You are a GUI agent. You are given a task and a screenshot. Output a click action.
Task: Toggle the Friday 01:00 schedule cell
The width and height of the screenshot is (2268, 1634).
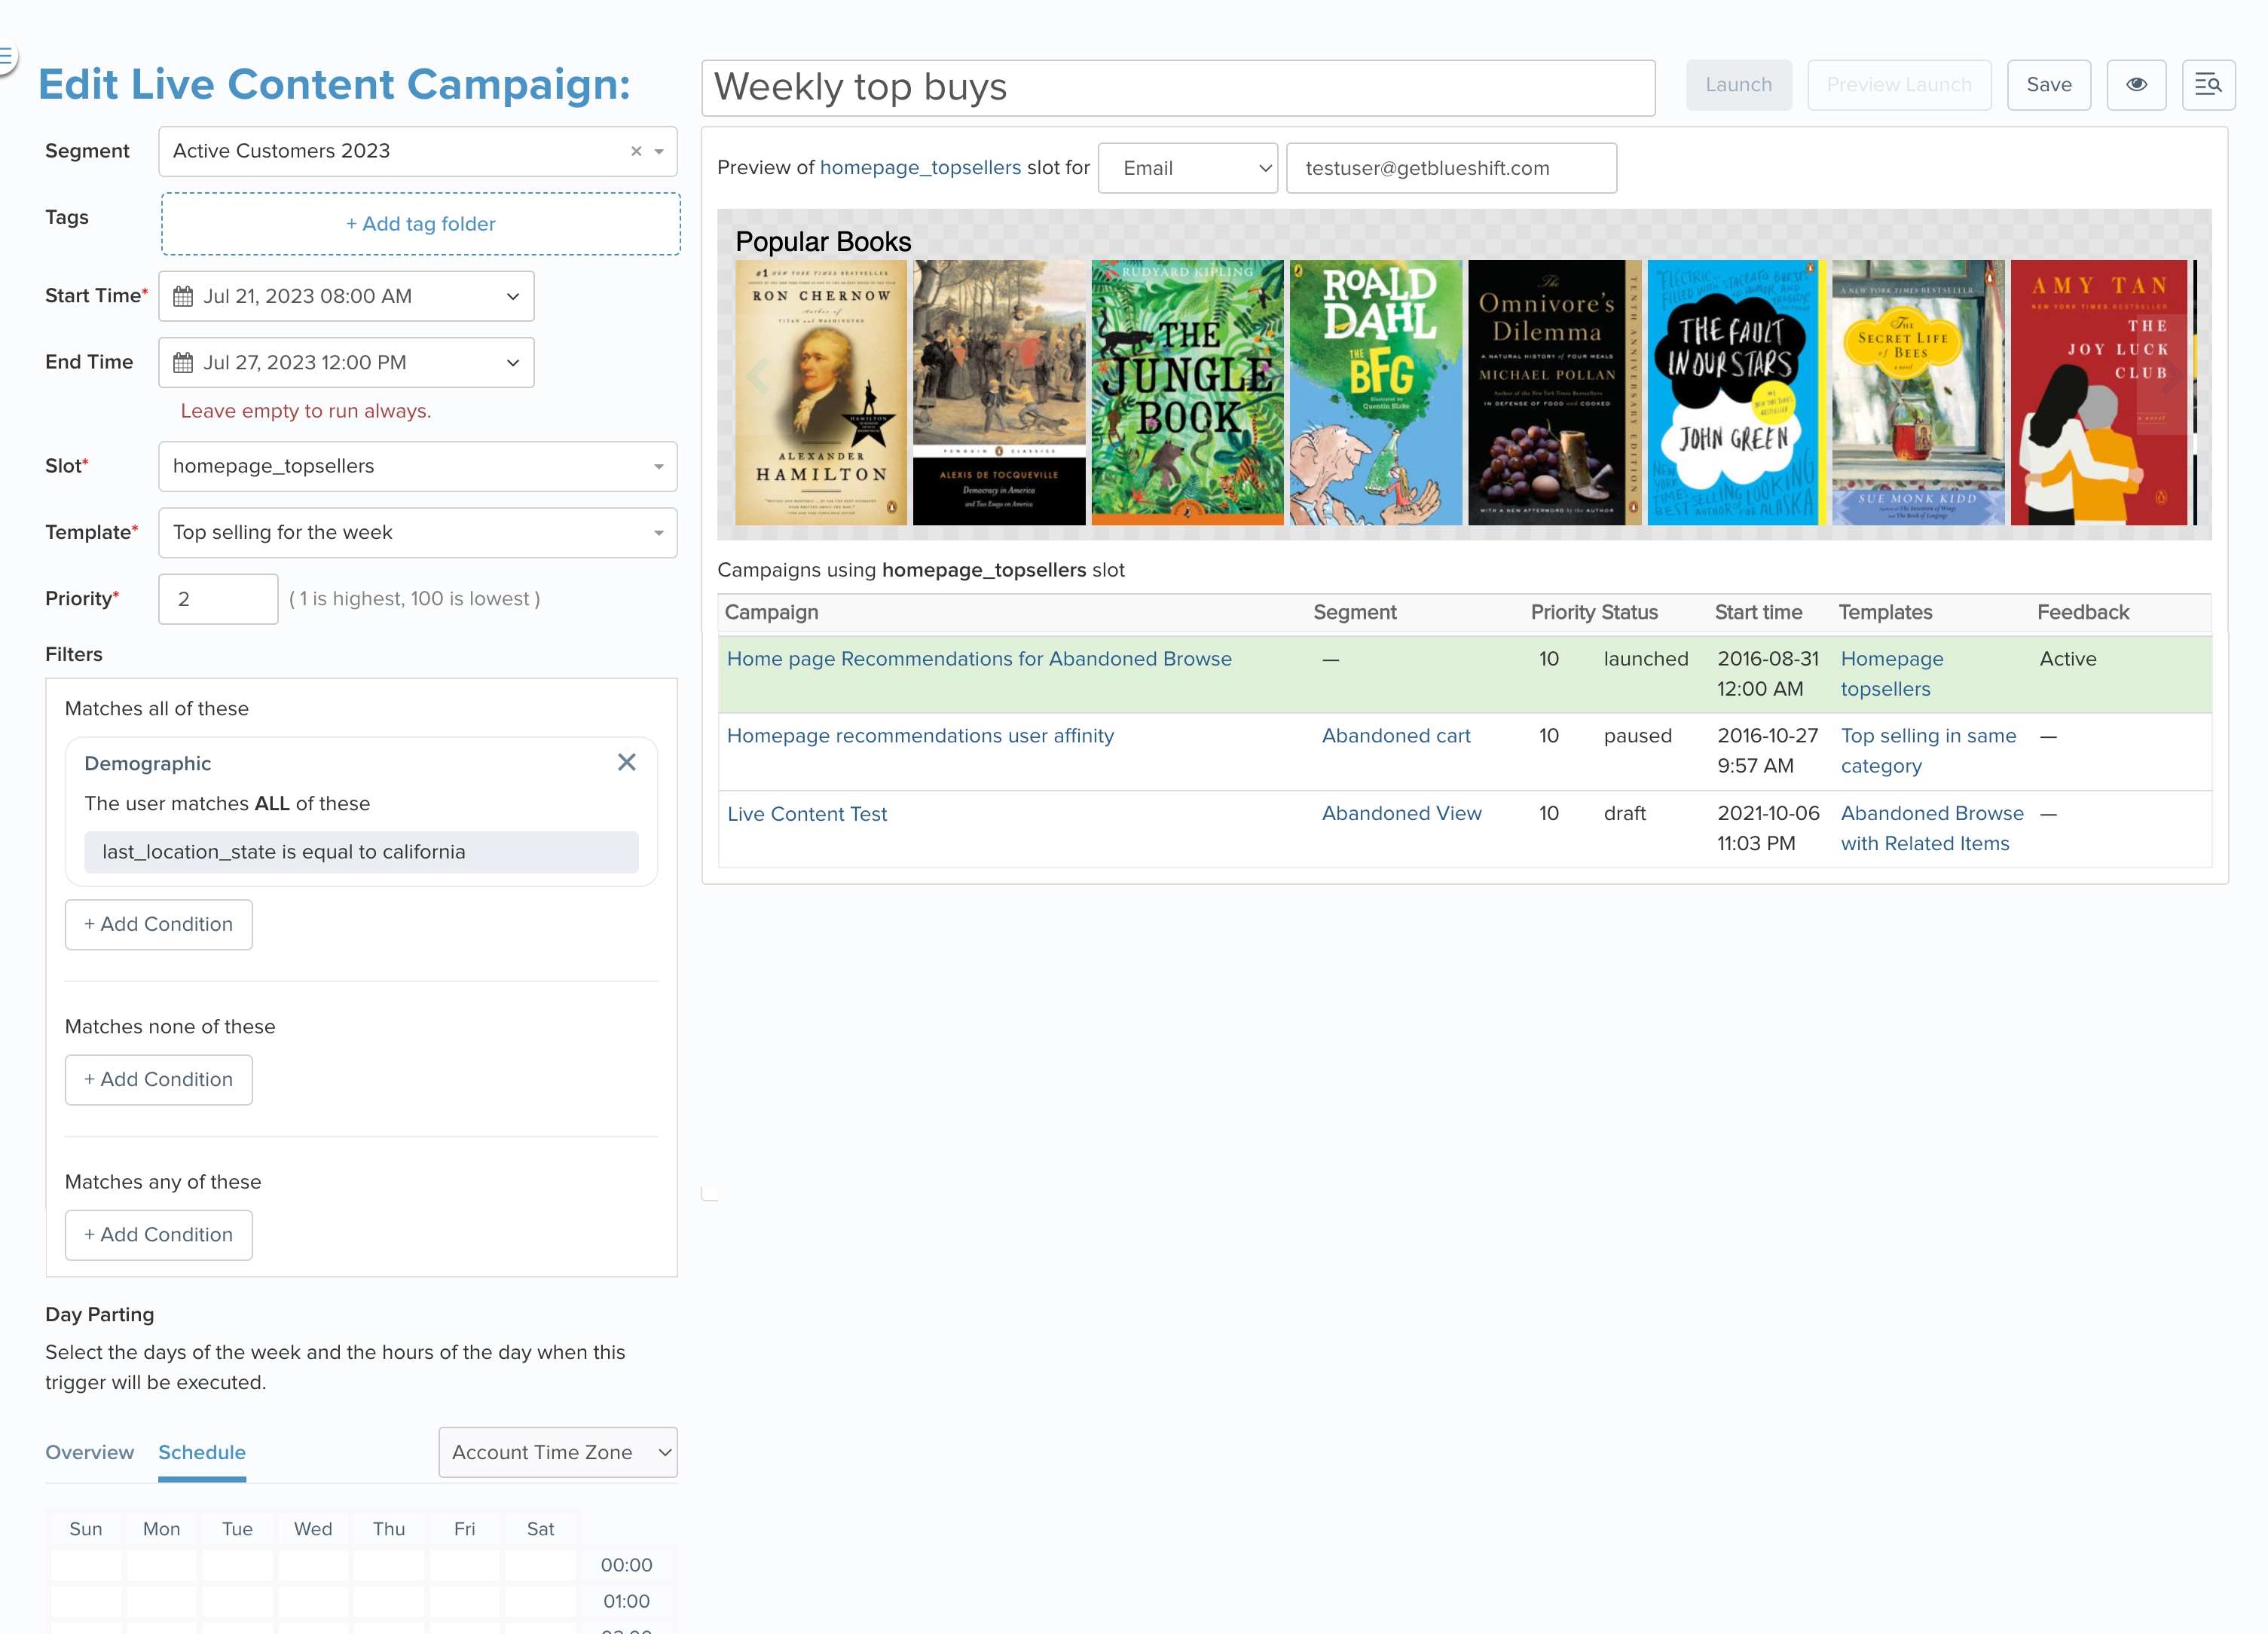click(x=465, y=1601)
